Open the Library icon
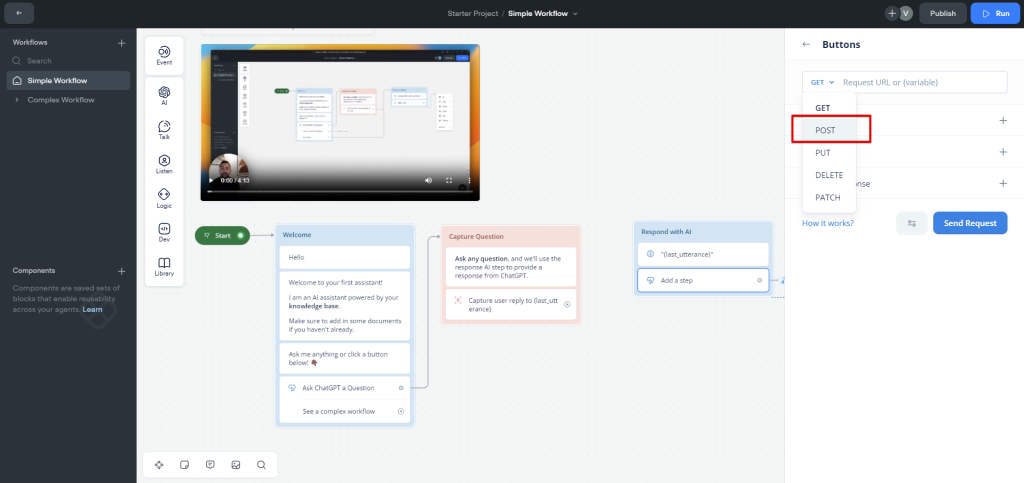Image resolution: width=1024 pixels, height=483 pixels. (164, 266)
